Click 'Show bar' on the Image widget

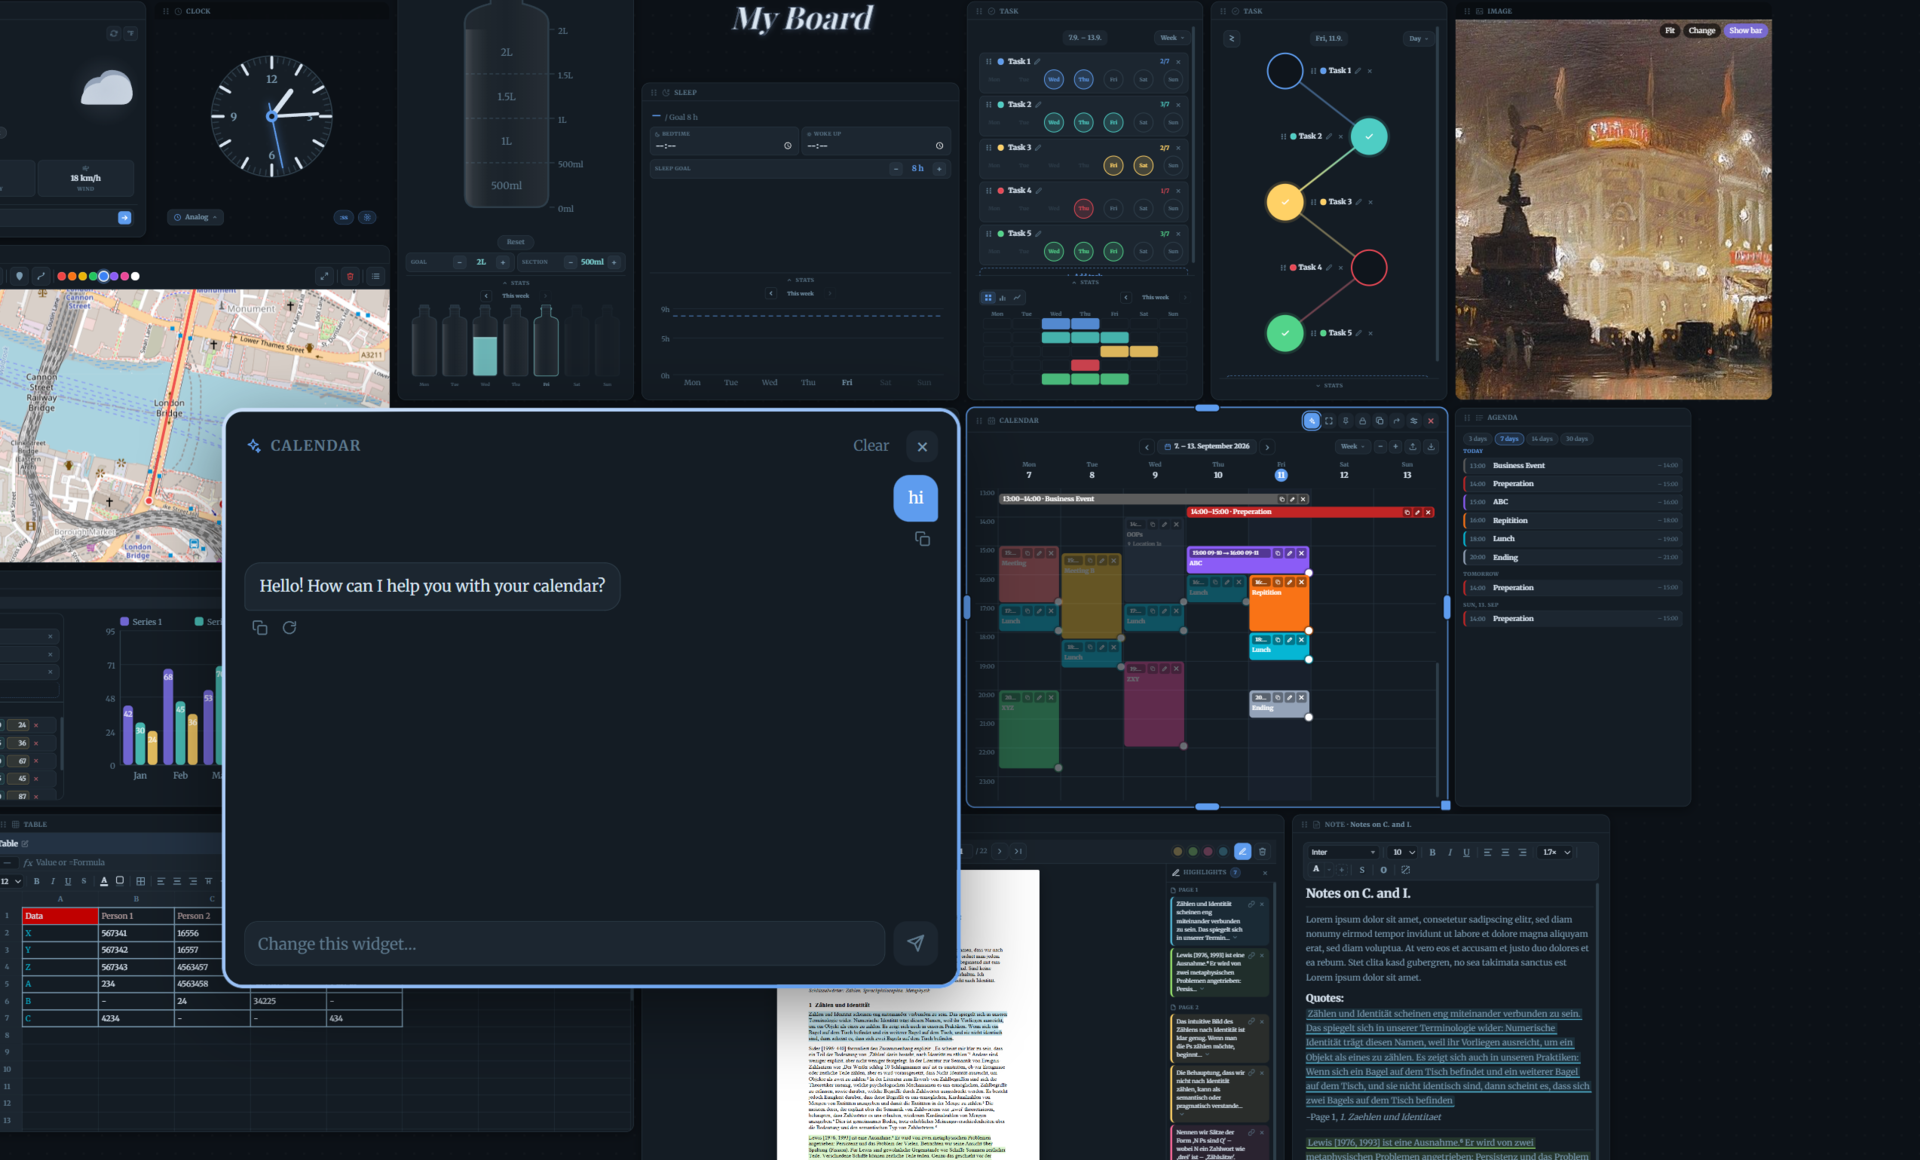(x=1745, y=30)
